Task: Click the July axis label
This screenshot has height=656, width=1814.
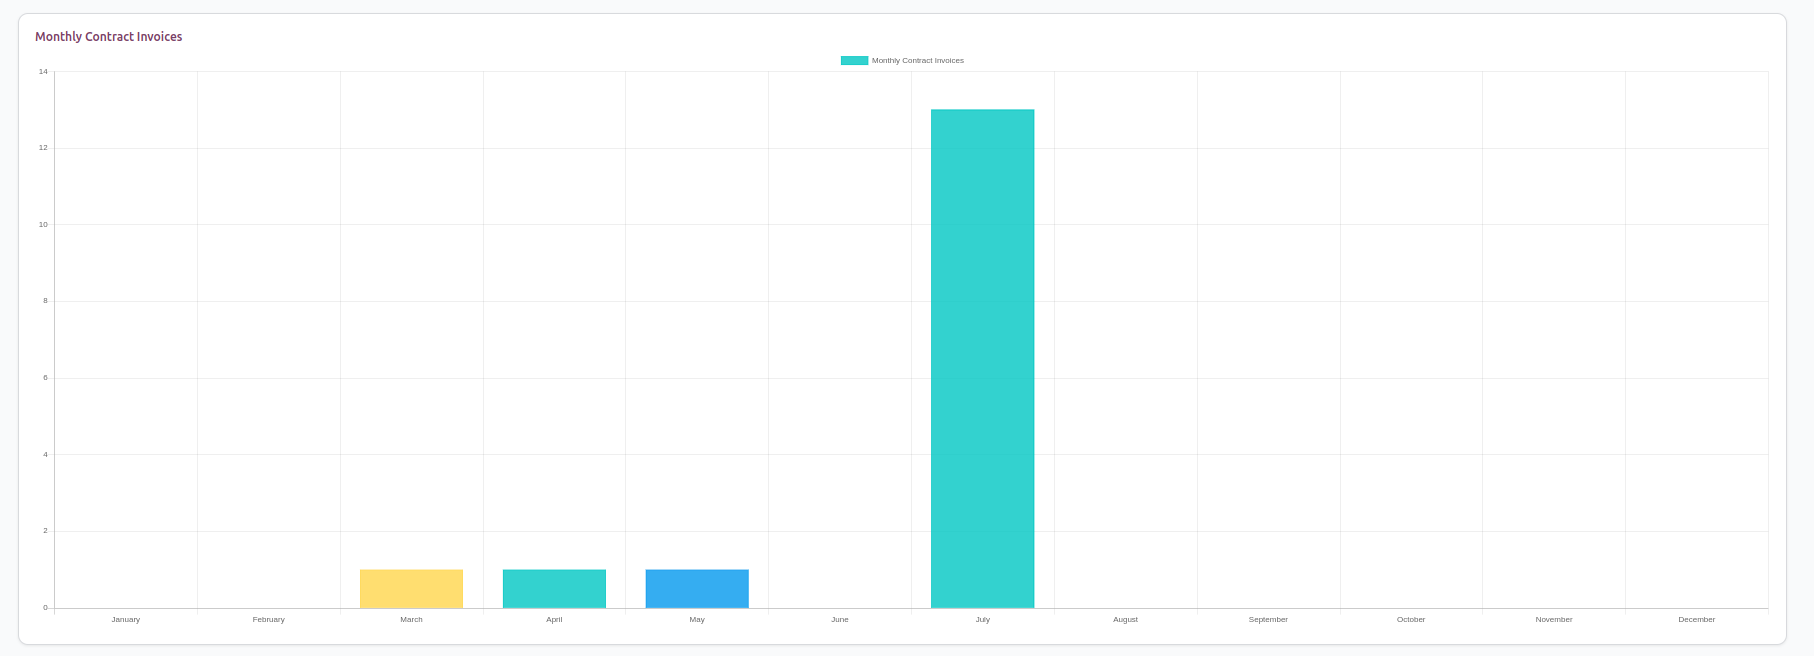Action: click(x=983, y=620)
